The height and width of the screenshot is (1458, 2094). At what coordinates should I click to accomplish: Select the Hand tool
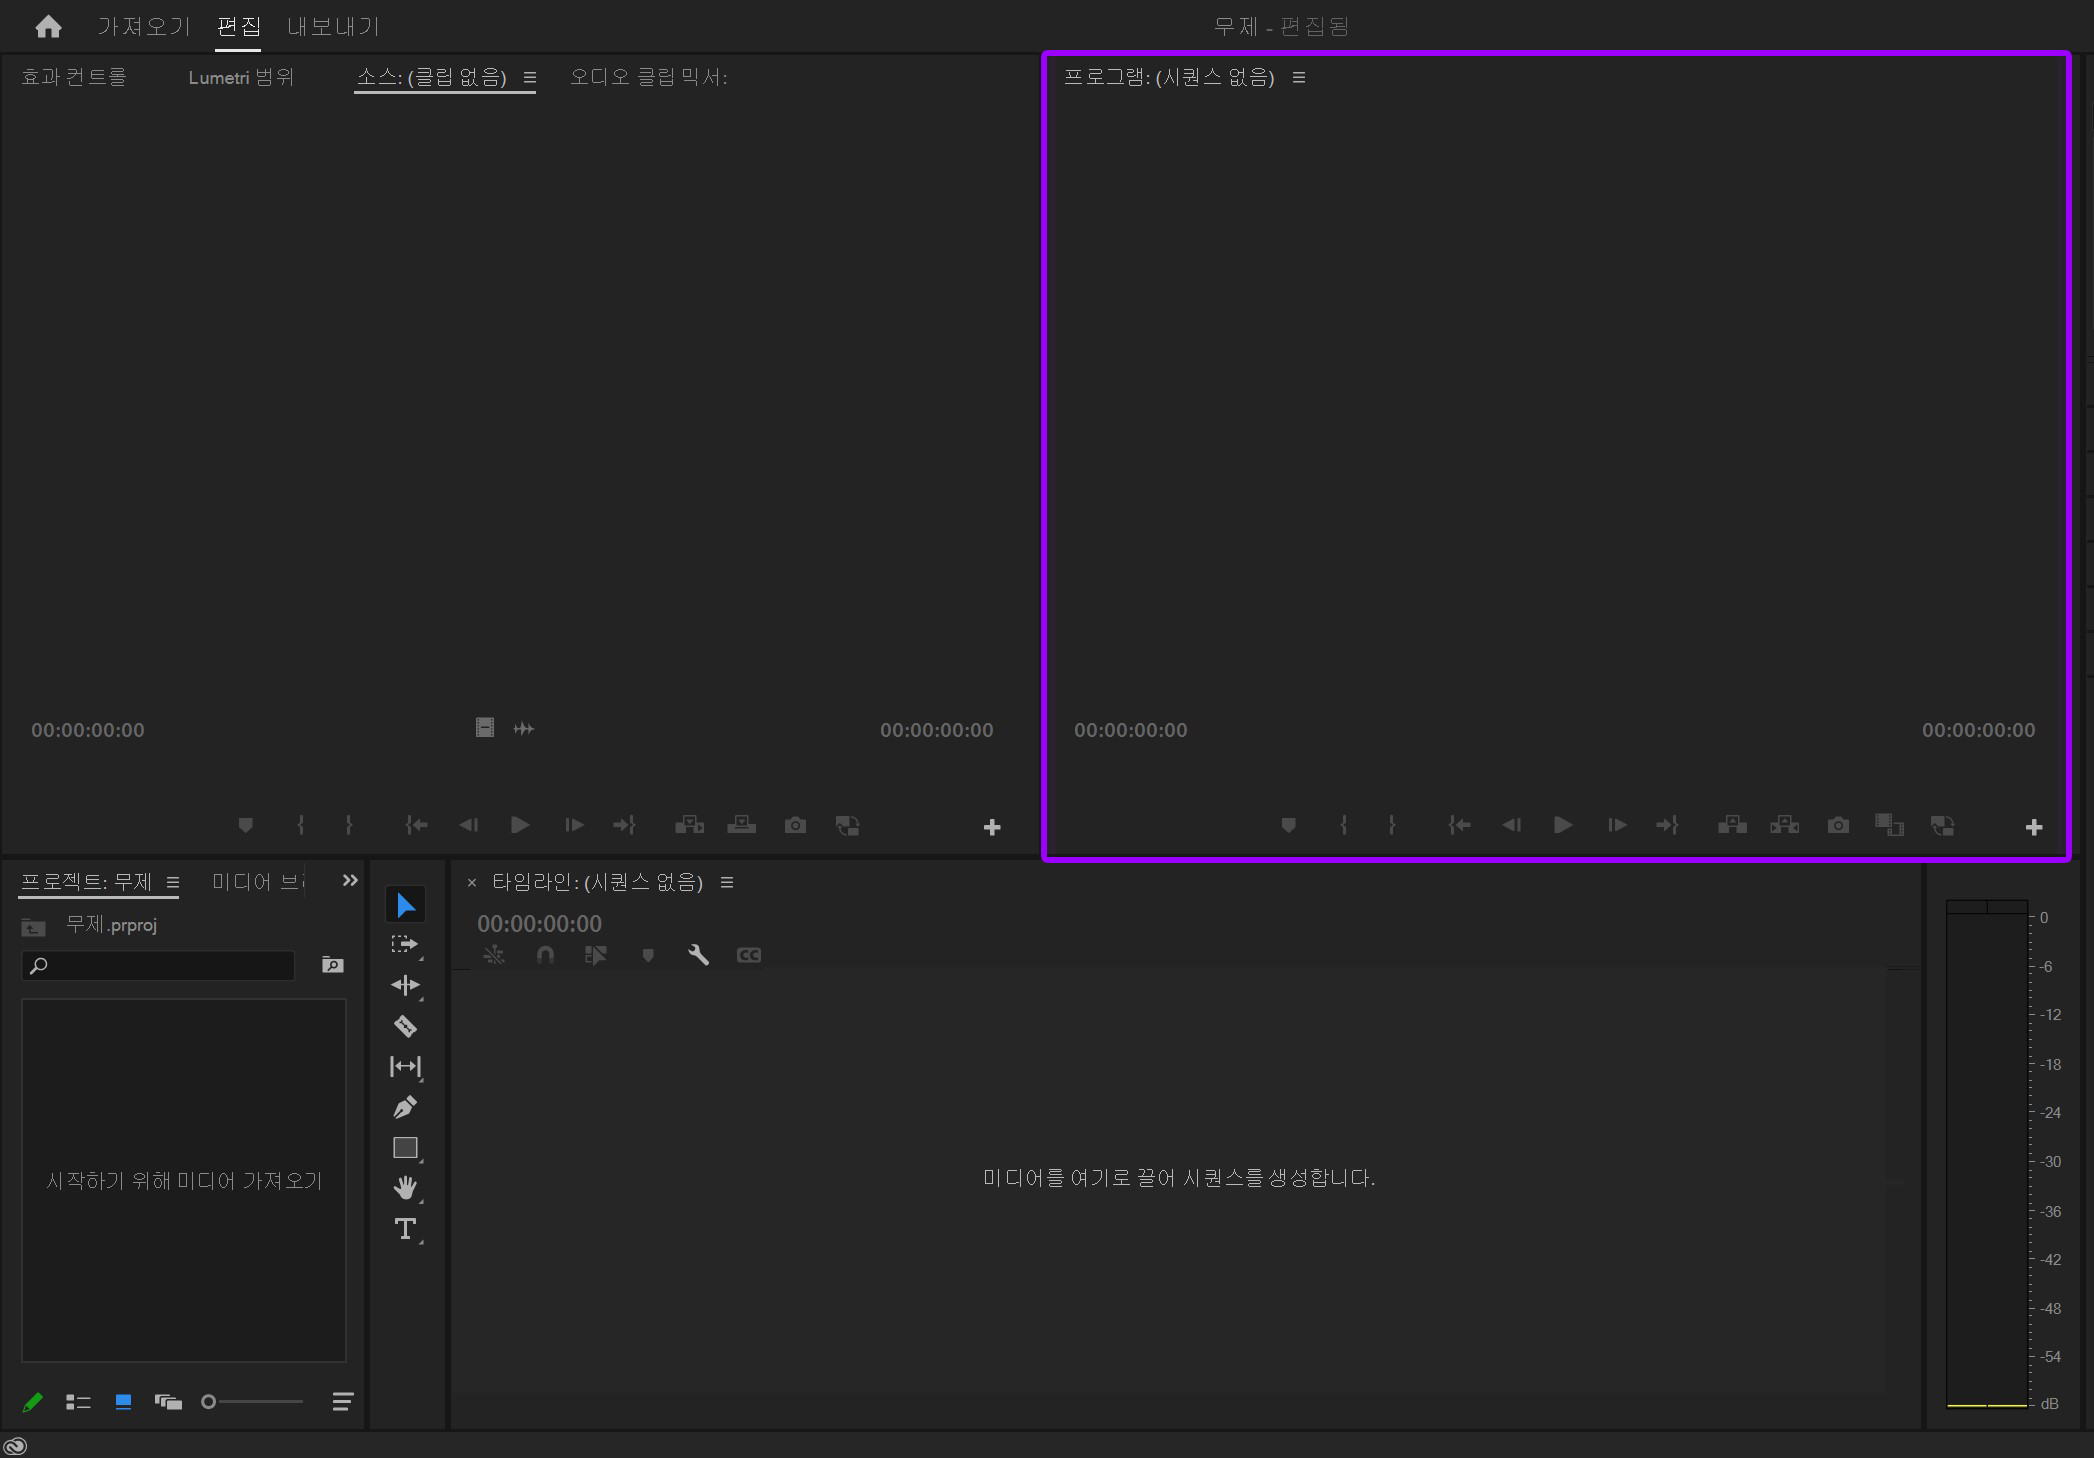405,1188
